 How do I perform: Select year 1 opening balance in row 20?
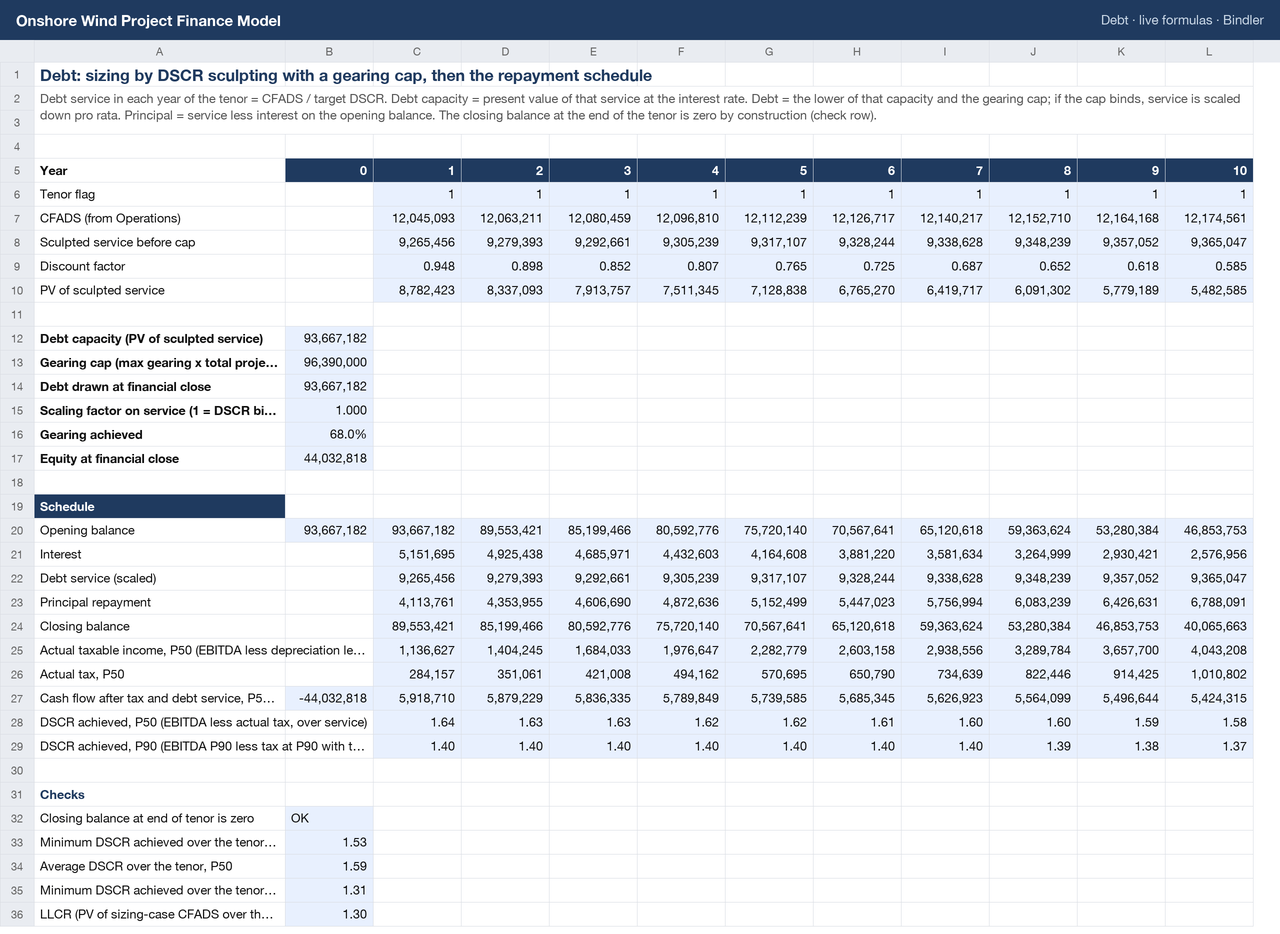tap(417, 530)
